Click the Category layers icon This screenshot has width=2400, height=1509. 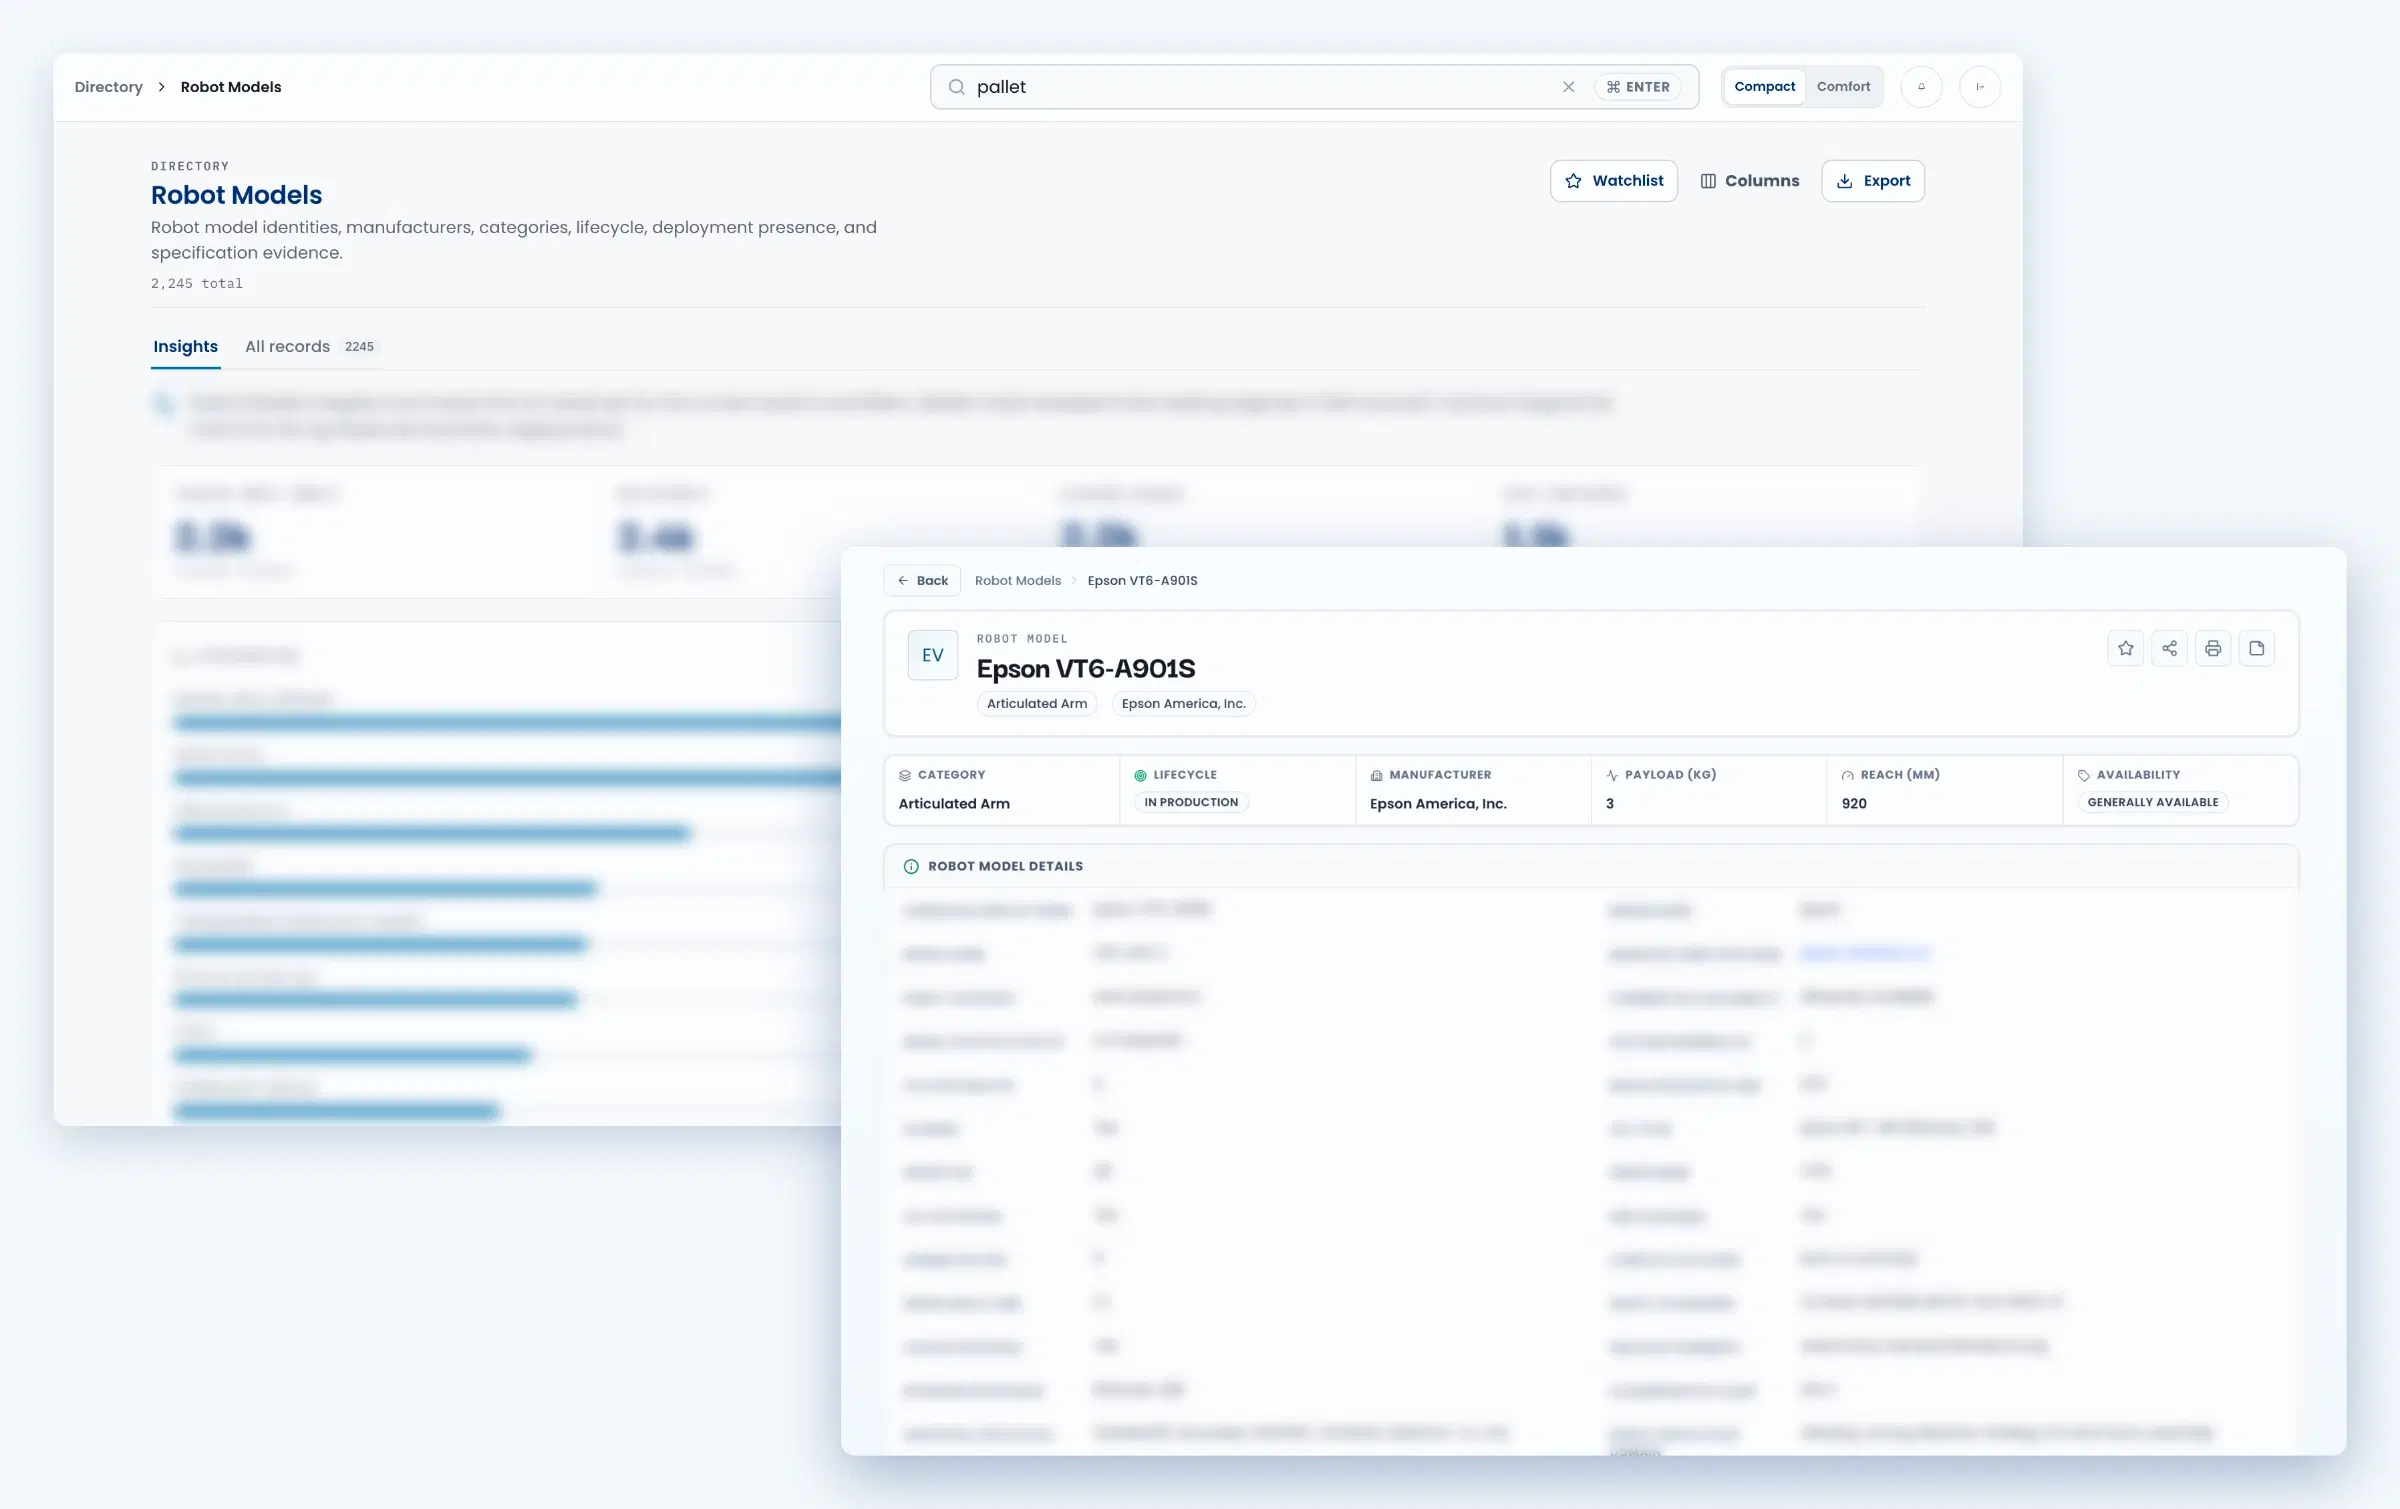(905, 775)
